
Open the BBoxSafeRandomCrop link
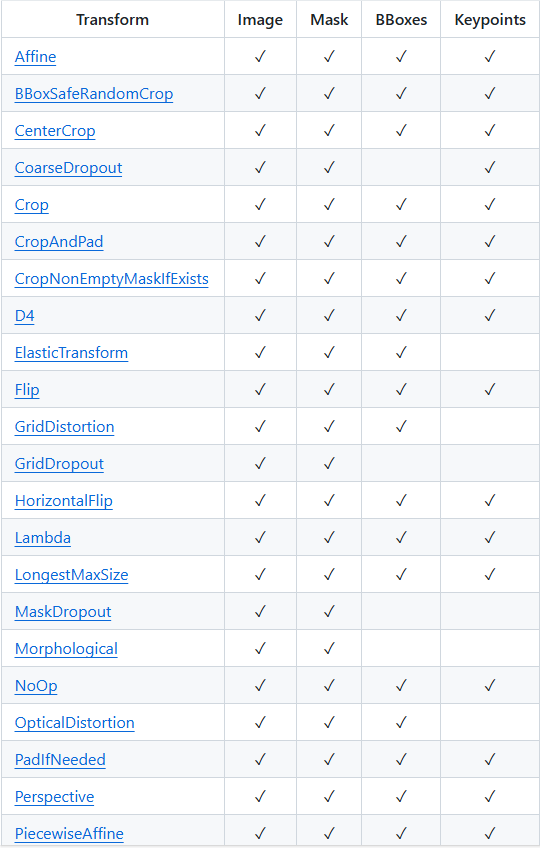click(x=94, y=94)
